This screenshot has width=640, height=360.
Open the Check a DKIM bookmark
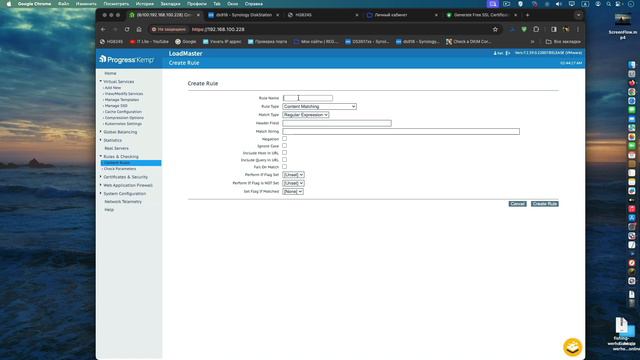pyautogui.click(x=469, y=42)
